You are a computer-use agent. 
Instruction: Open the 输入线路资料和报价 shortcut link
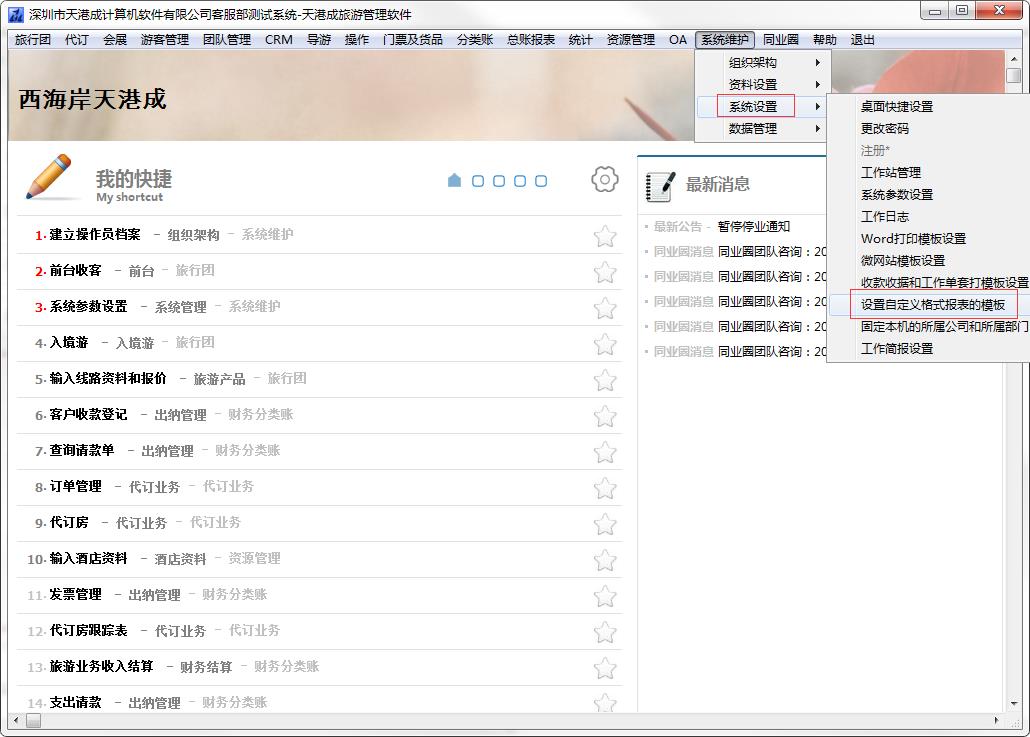(x=108, y=379)
